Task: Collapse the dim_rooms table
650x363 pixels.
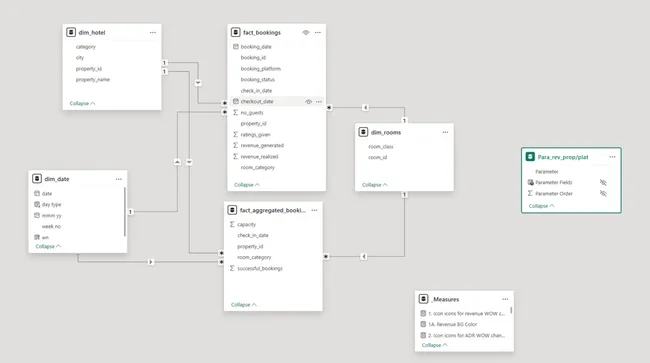Action: (x=375, y=185)
